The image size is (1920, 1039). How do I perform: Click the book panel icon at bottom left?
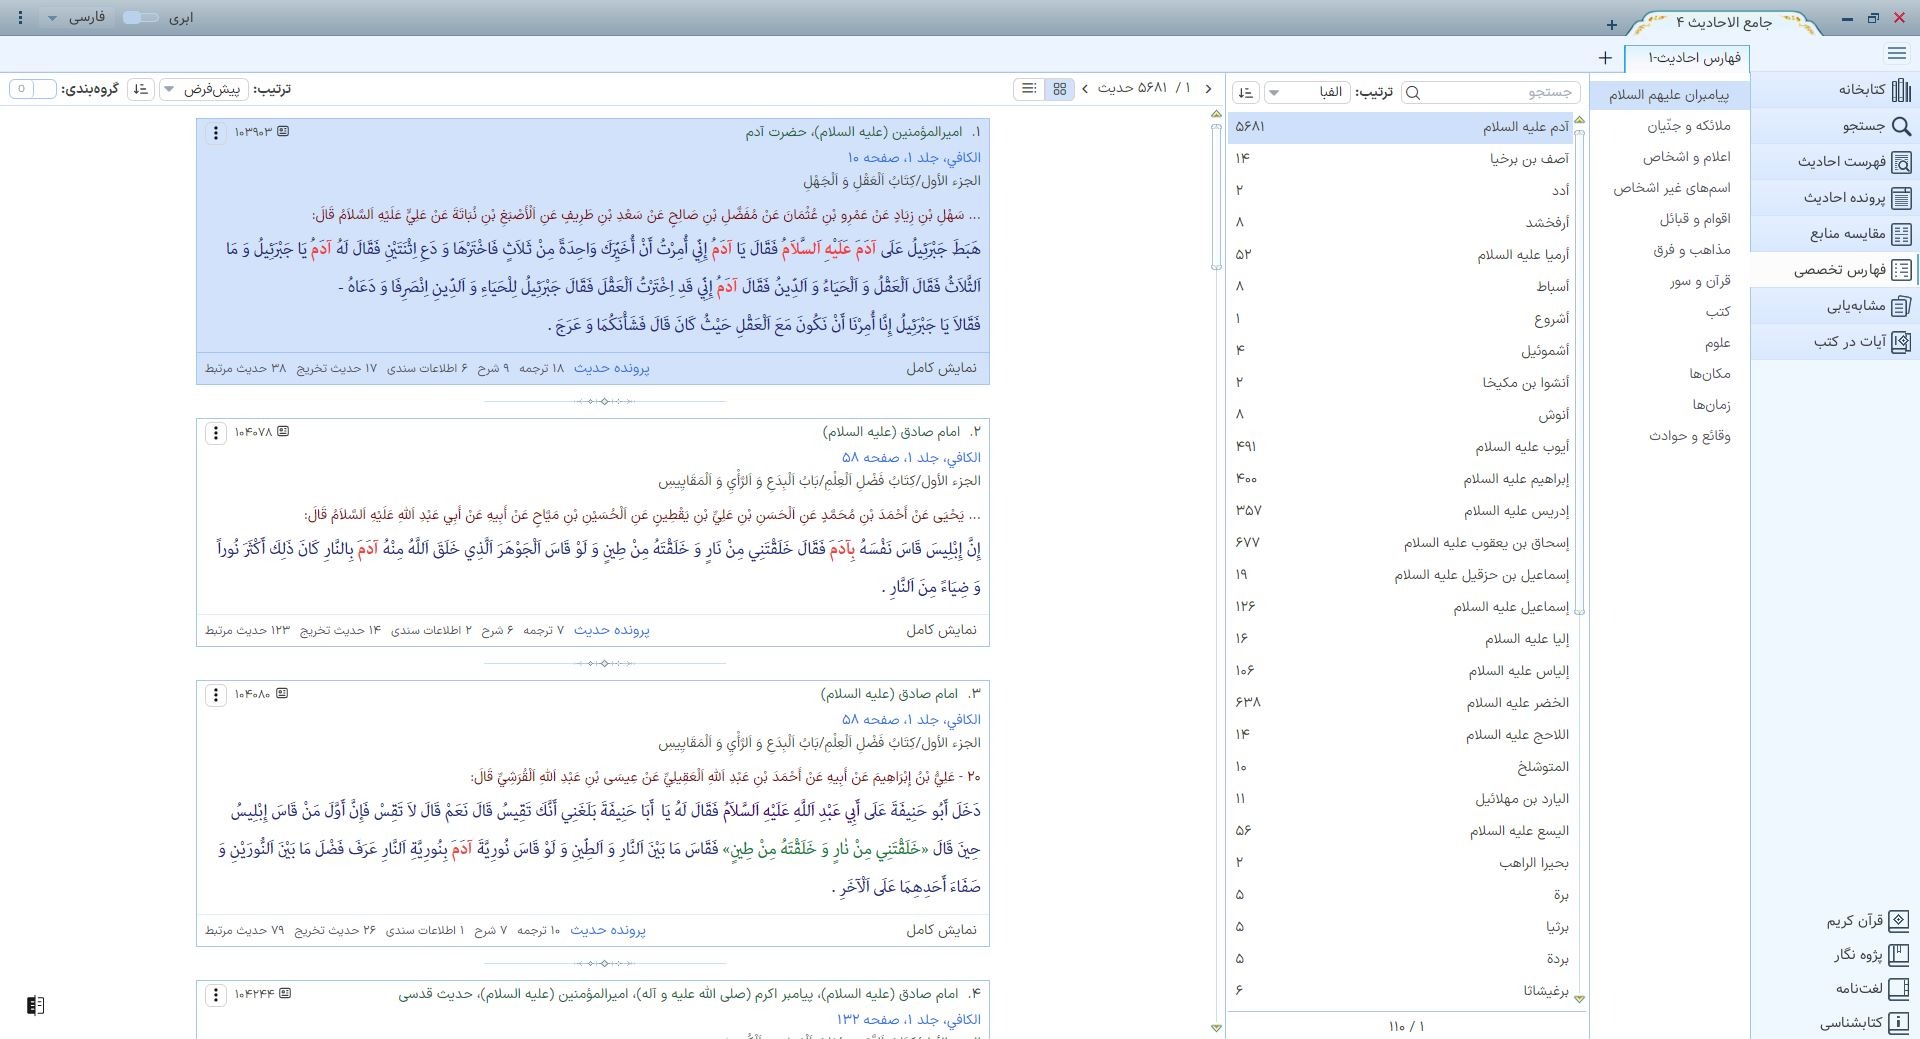(x=35, y=1005)
